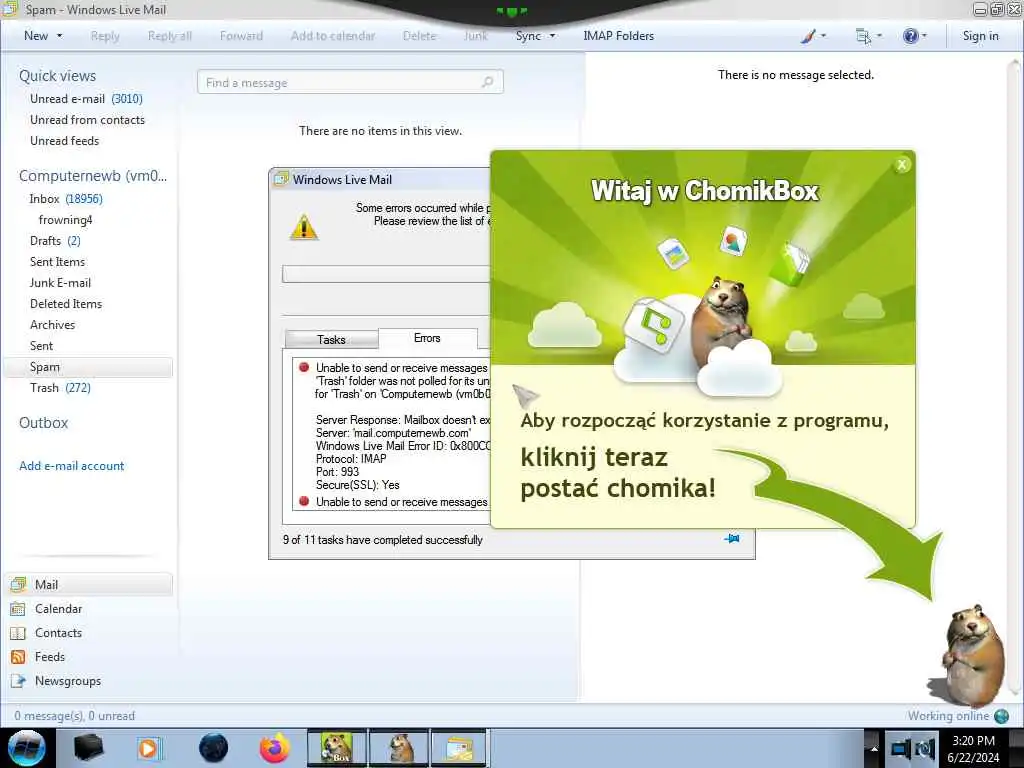1024x768 pixels.
Task: Click the yellow warning icon in dialog
Action: (x=304, y=227)
